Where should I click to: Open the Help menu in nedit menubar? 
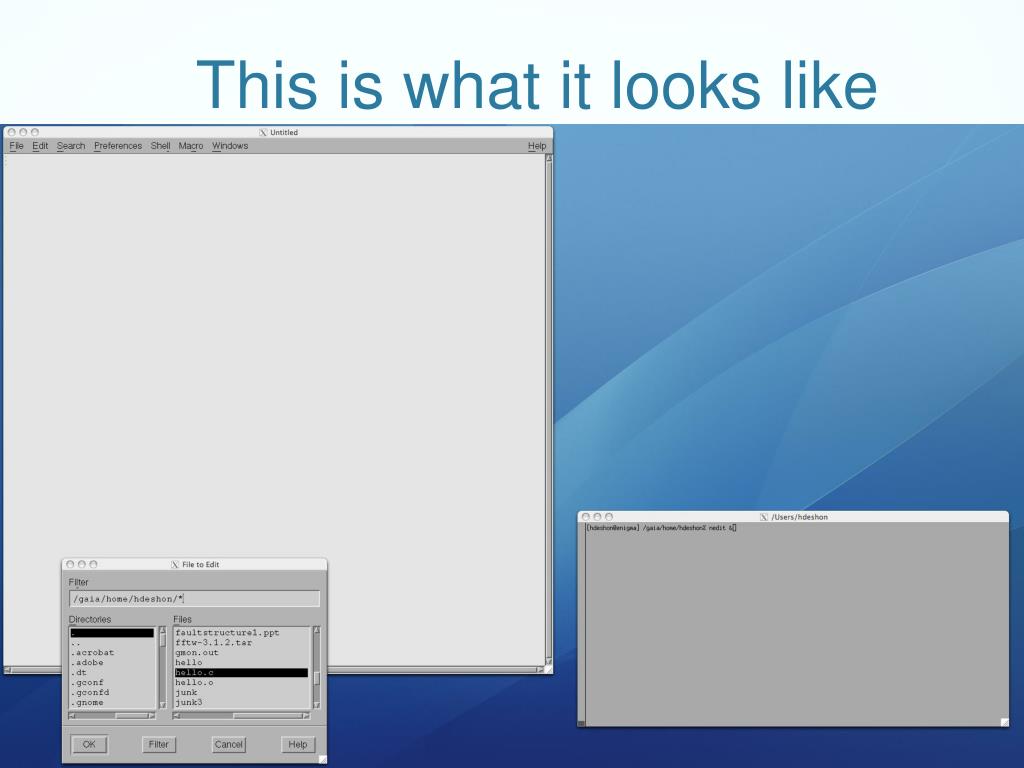point(537,146)
